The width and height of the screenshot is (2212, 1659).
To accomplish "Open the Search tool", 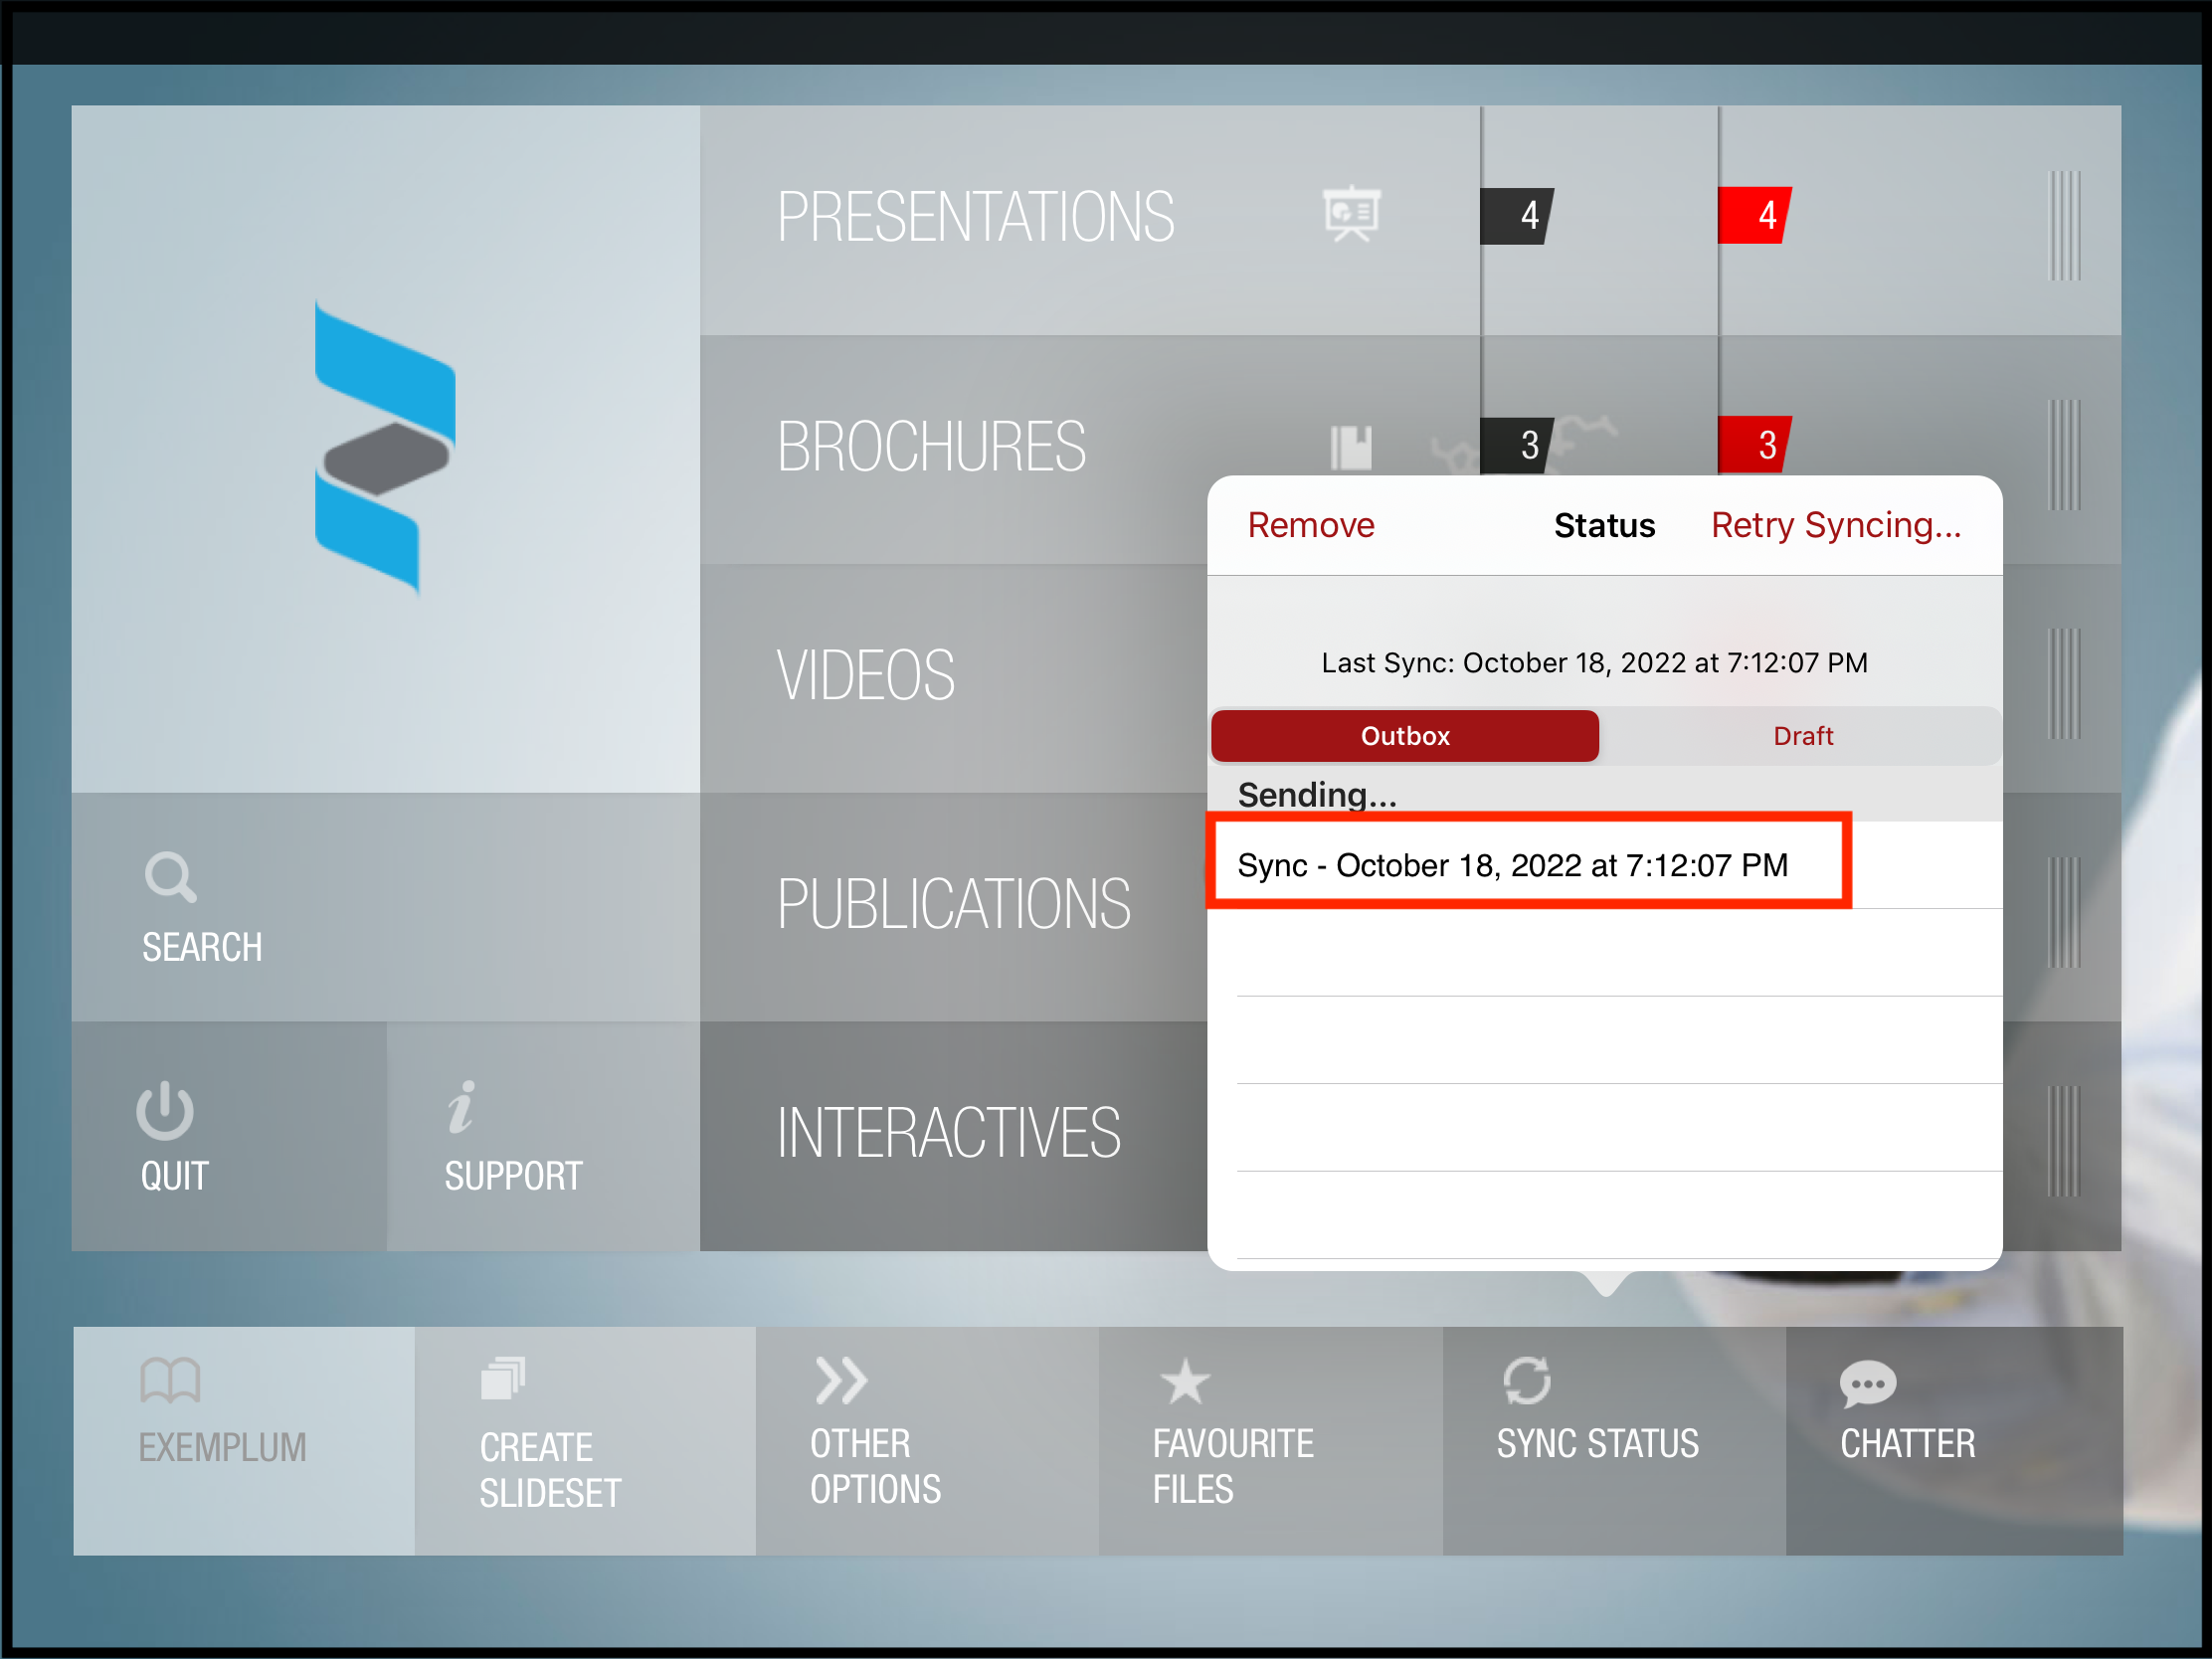I will point(170,877).
